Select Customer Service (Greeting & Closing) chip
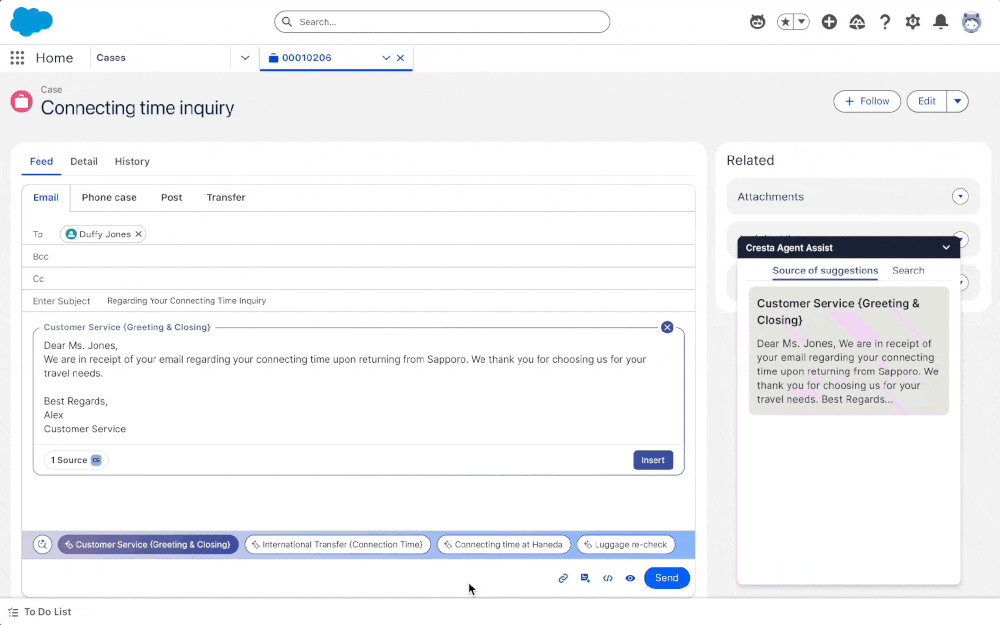Screen dimensions: 1000x625 (x=148, y=545)
